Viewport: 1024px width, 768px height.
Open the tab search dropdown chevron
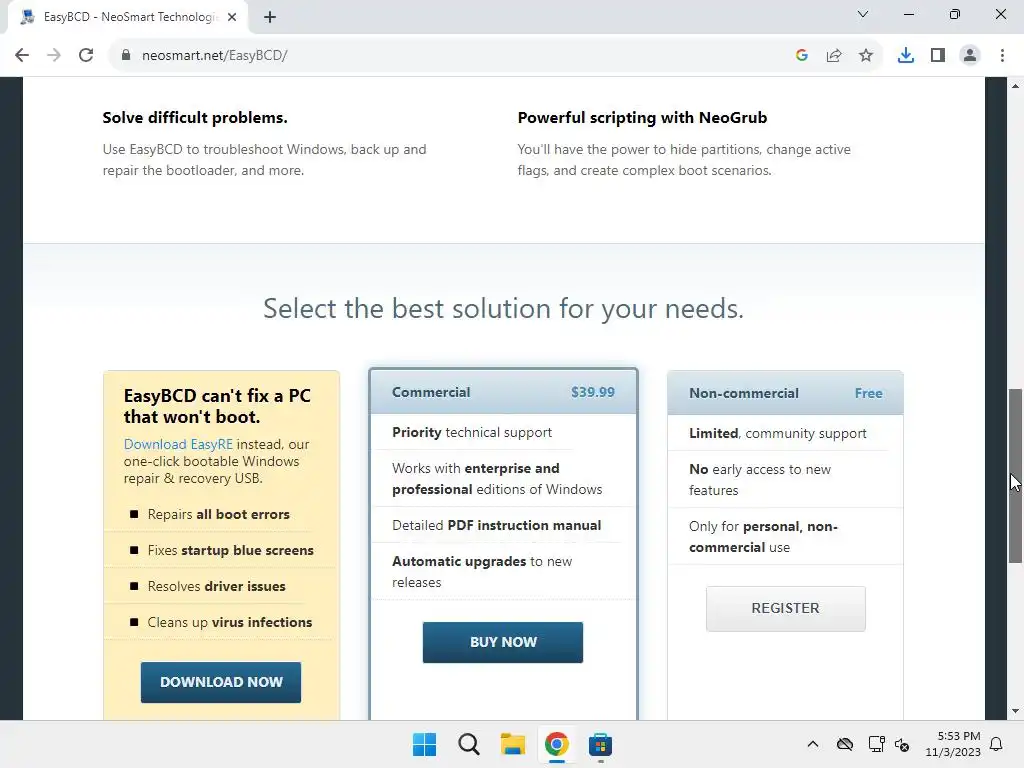click(863, 14)
